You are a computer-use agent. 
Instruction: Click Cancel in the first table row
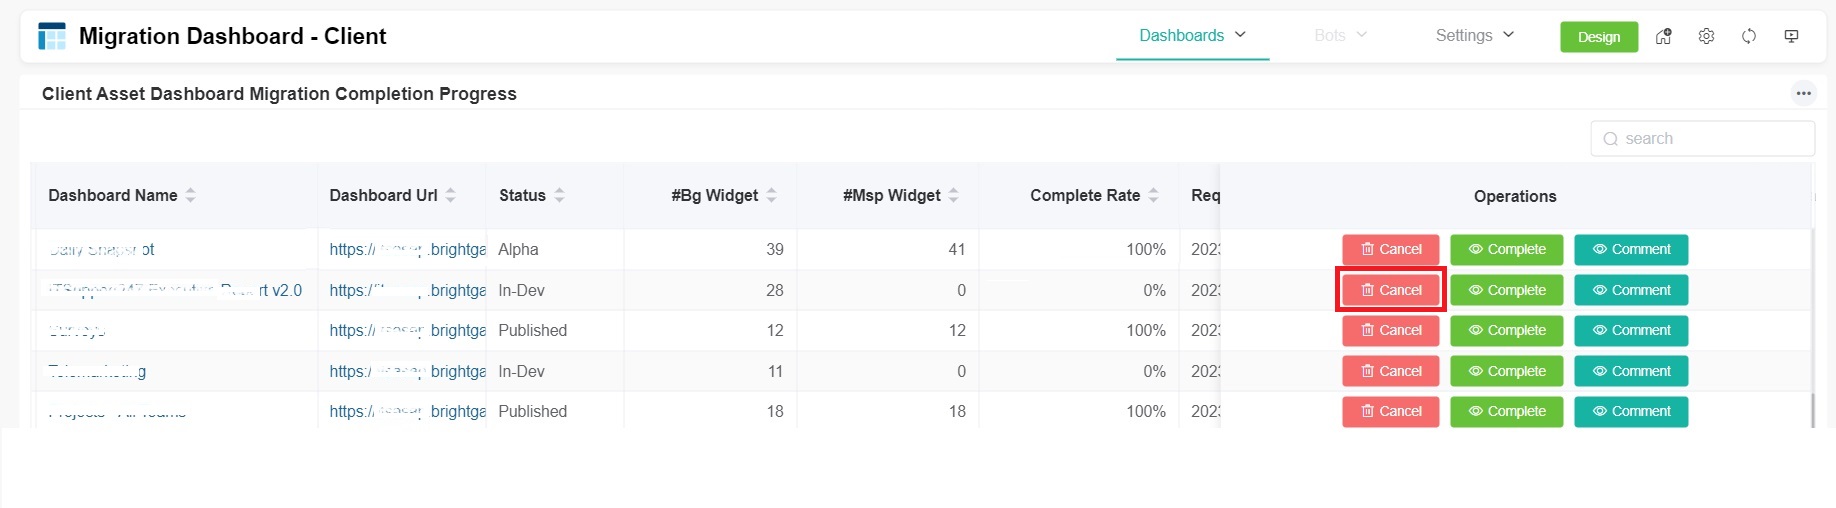(x=1390, y=249)
